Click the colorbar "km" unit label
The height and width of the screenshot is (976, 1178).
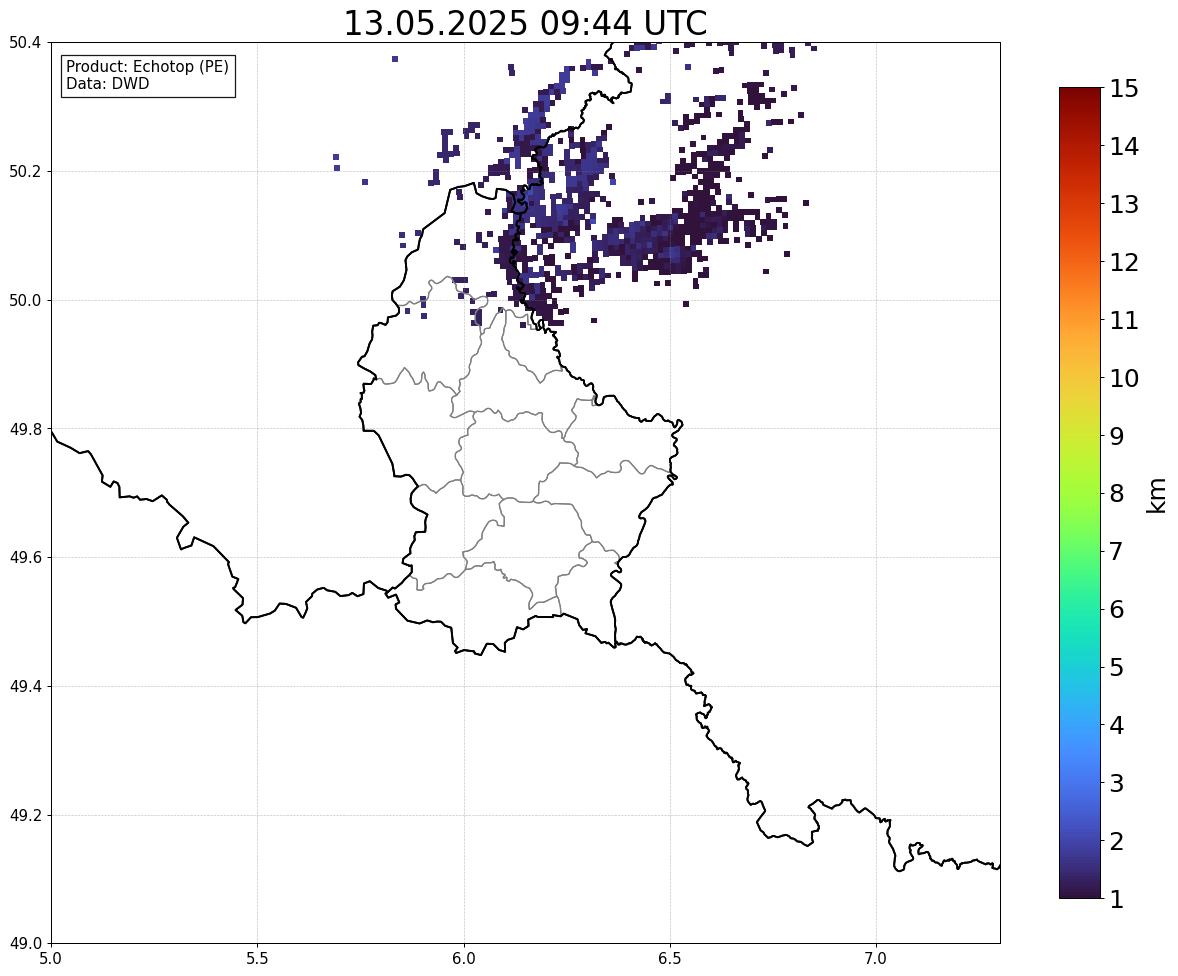point(1157,495)
